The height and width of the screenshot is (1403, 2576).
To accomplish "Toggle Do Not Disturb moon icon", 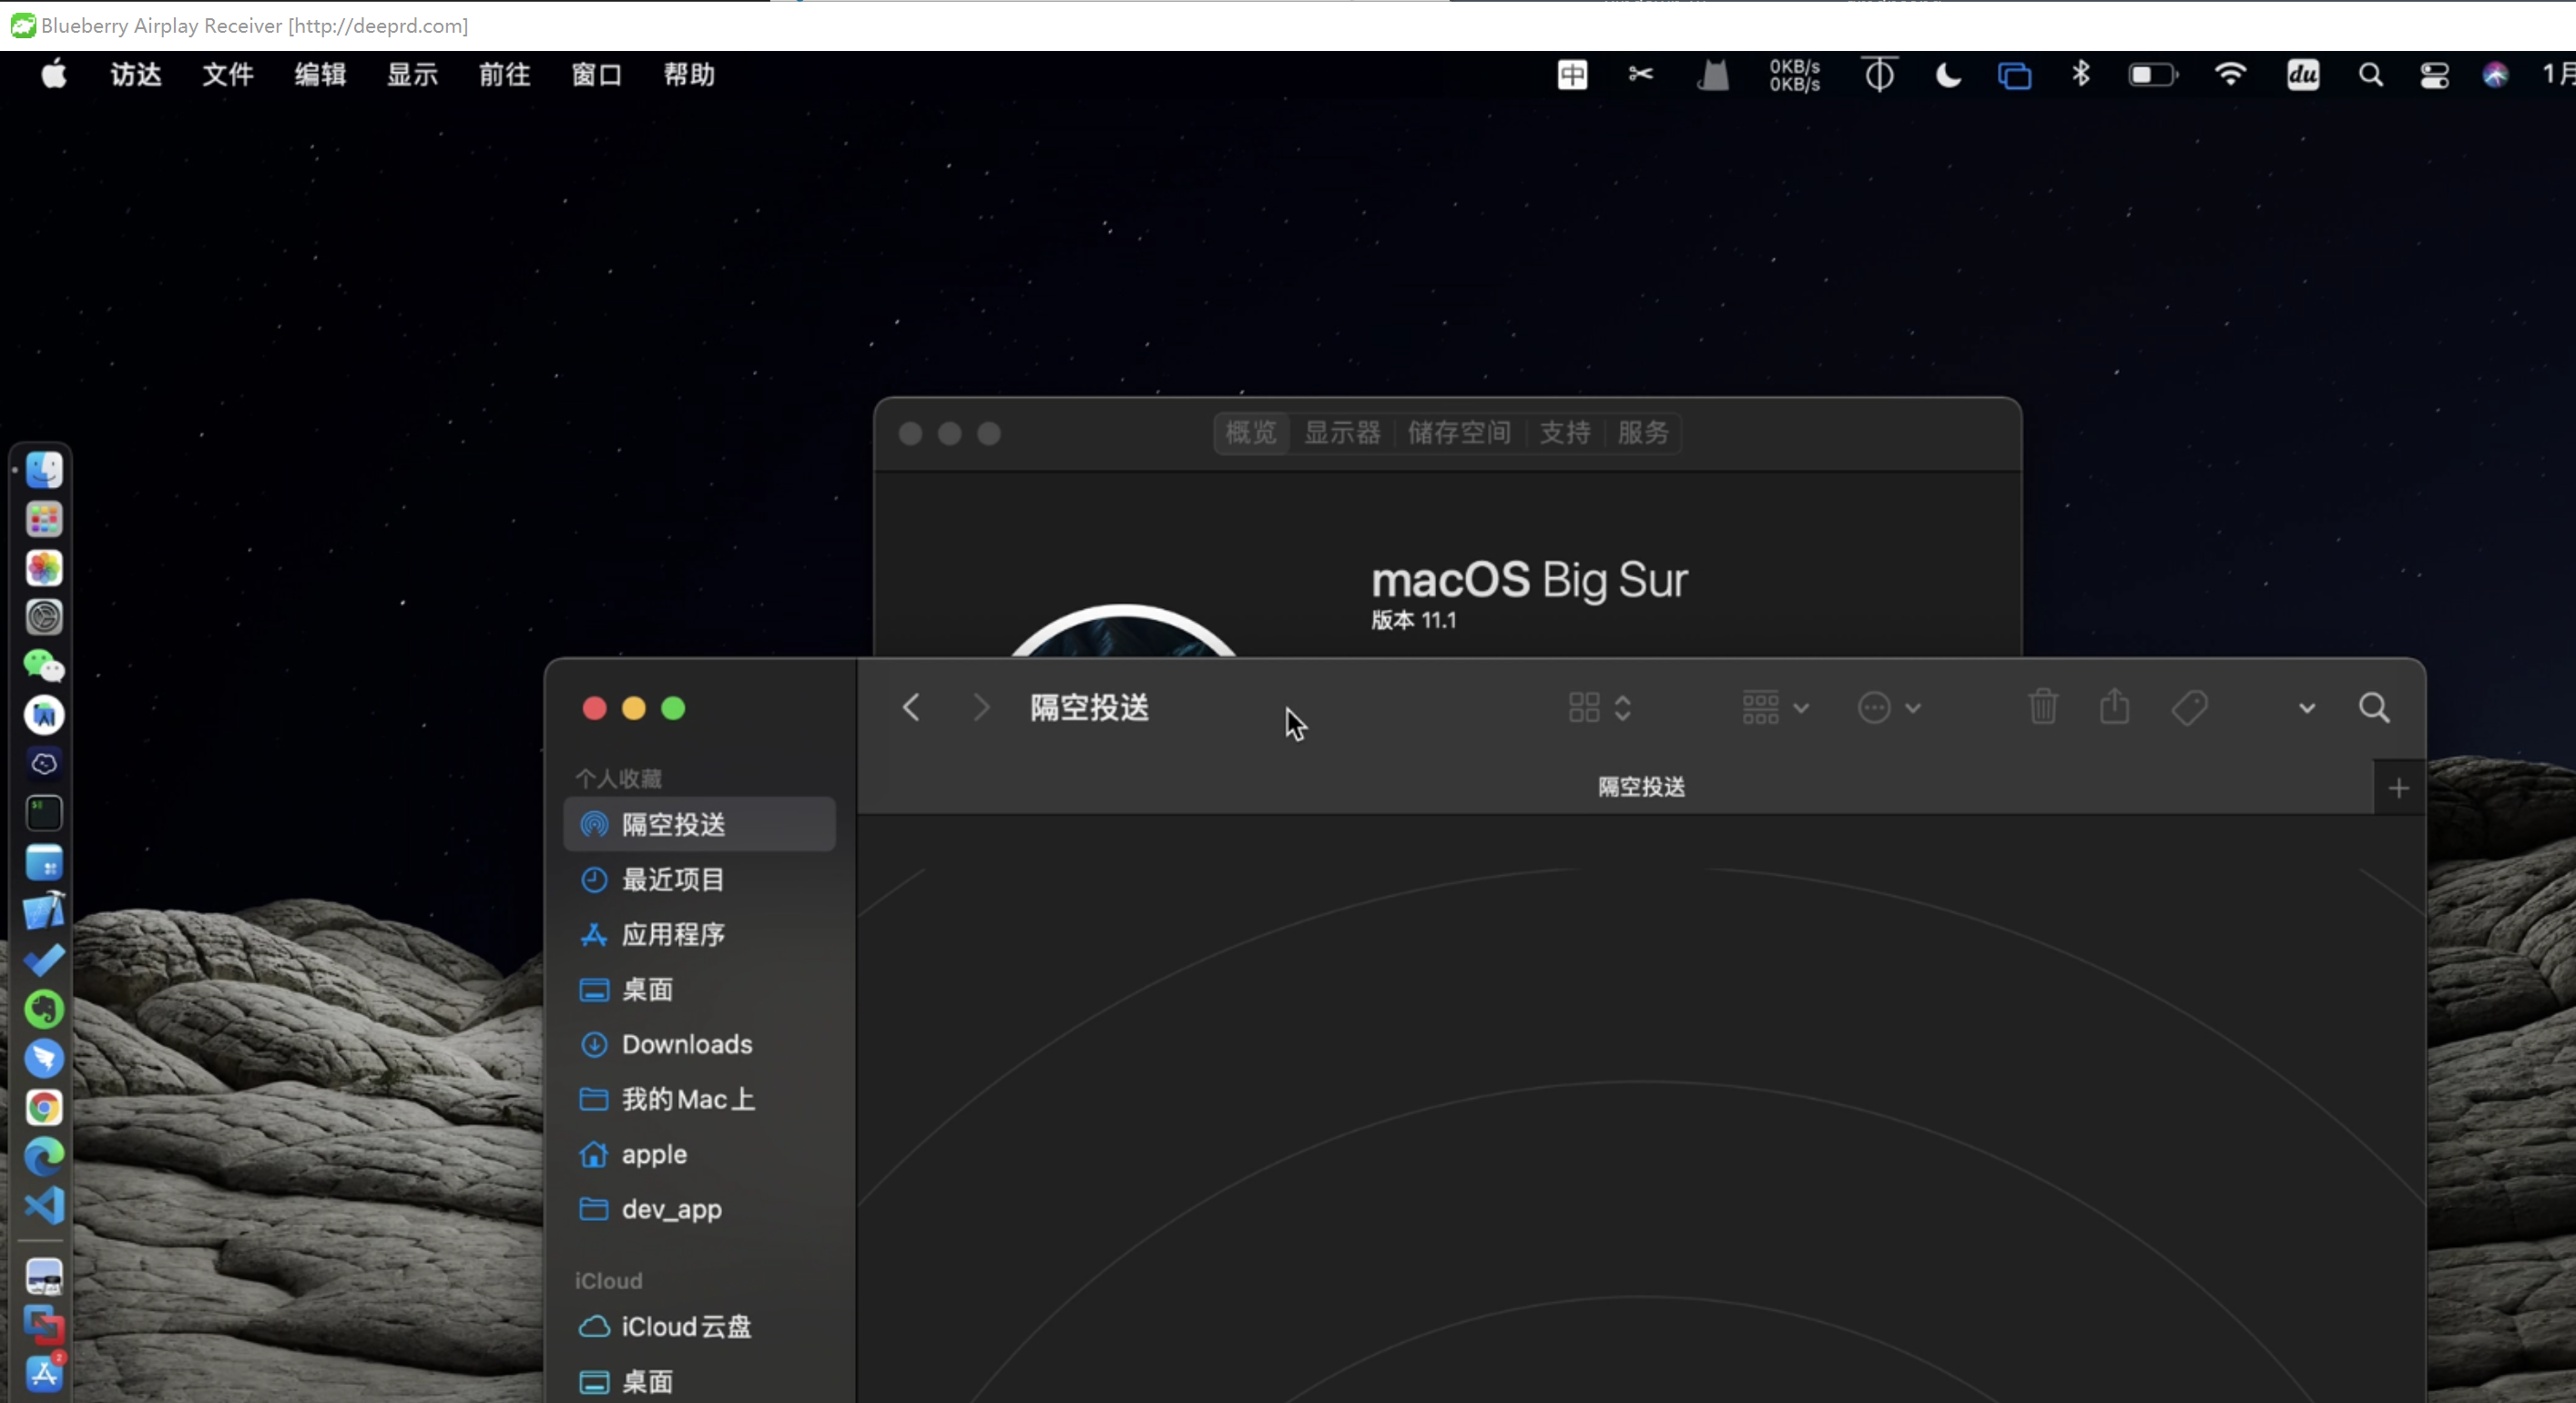I will tap(1948, 75).
